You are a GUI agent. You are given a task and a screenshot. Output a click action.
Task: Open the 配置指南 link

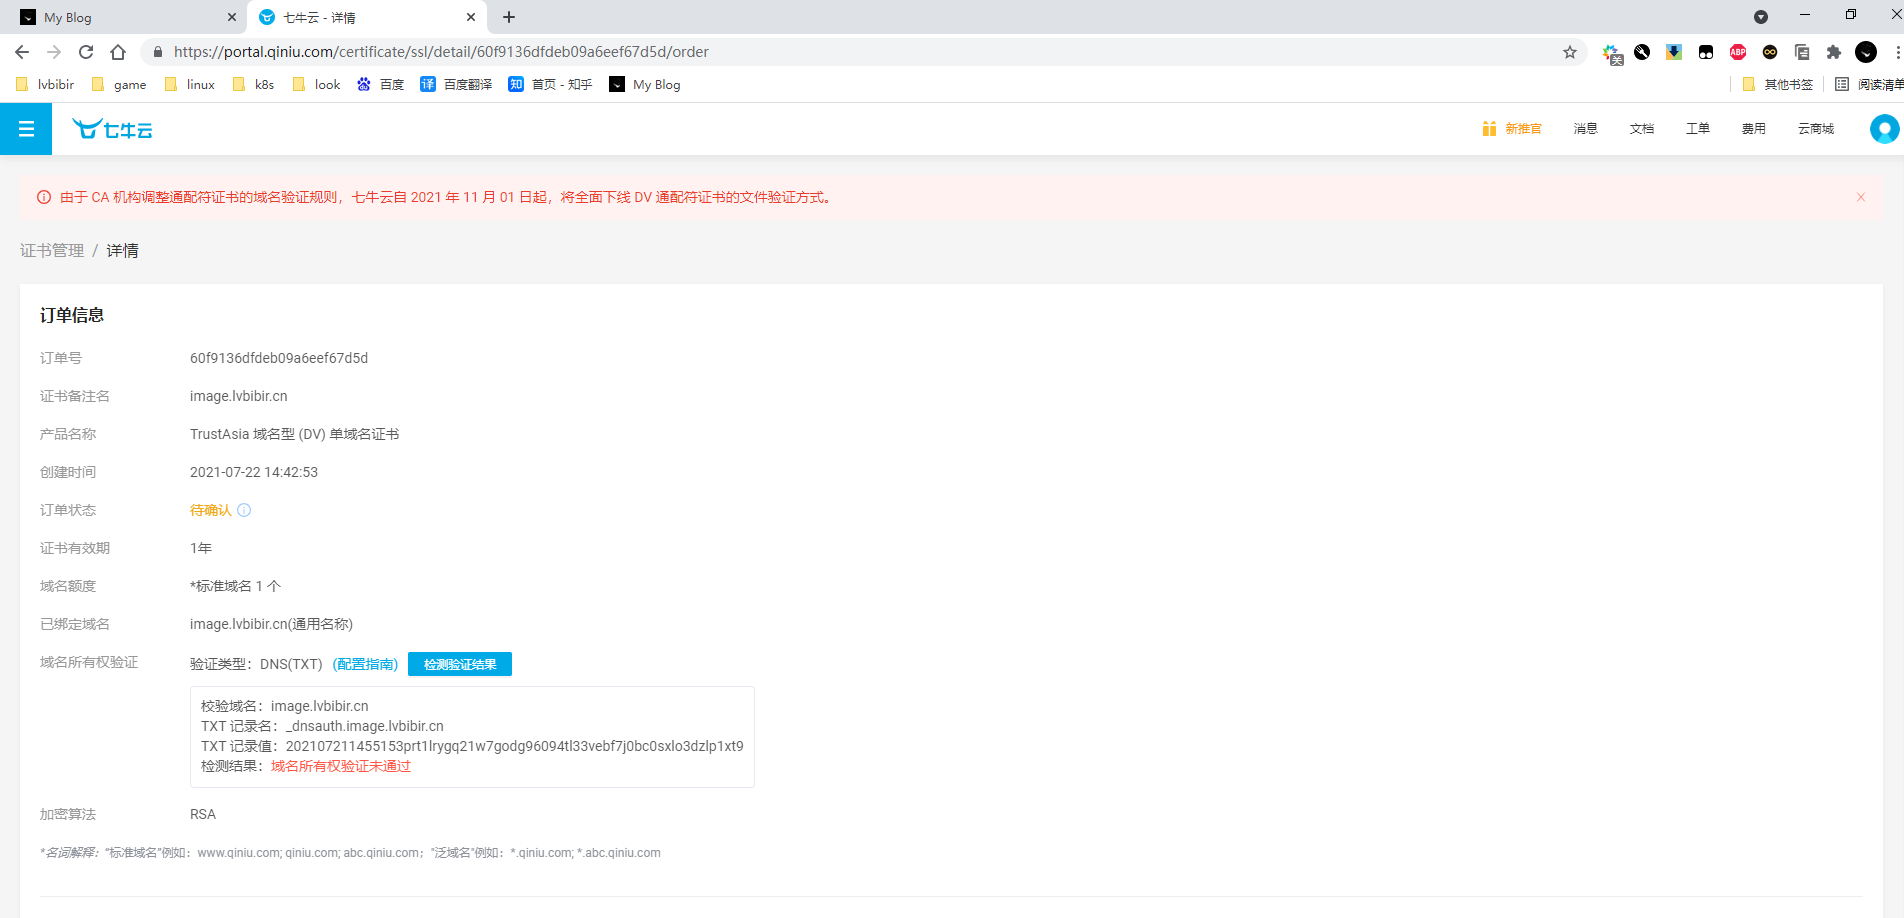tap(365, 664)
